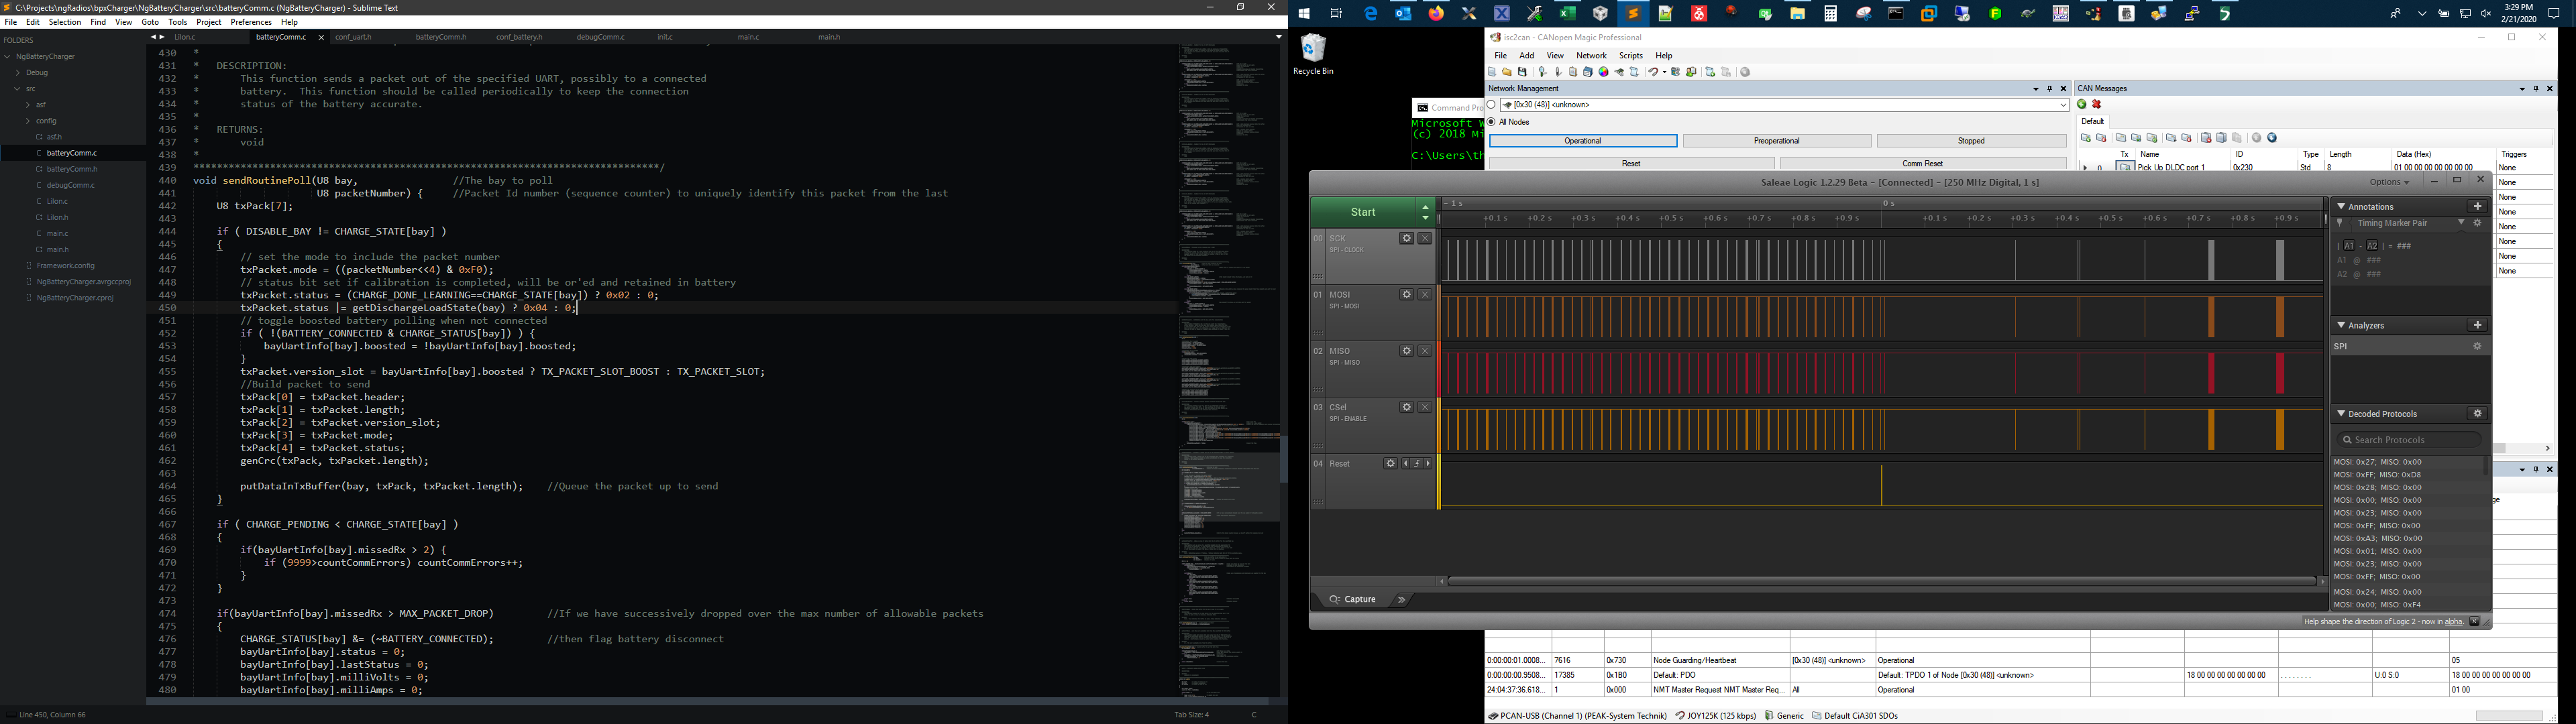This screenshot has height=724, width=2576.
Task: Click the open folder icon in CANopen Magic toolbar
Action: [1507, 72]
